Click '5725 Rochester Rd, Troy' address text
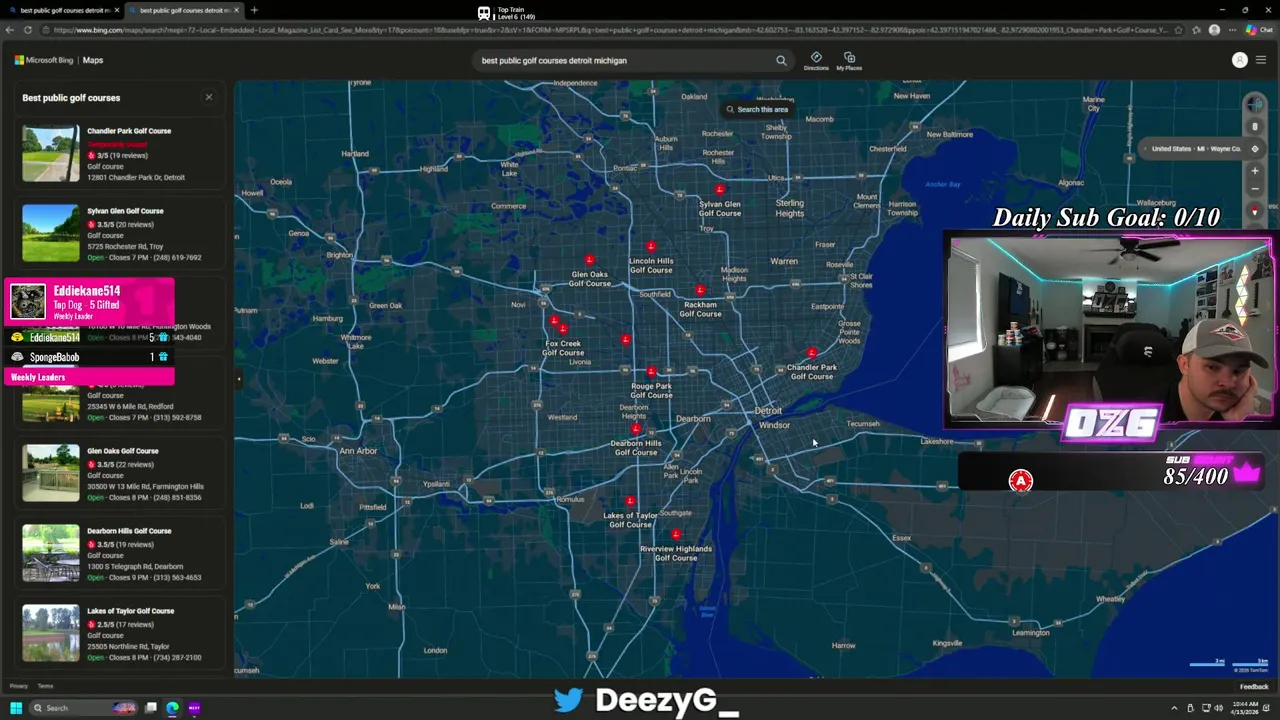This screenshot has height=720, width=1280. pyautogui.click(x=125, y=246)
